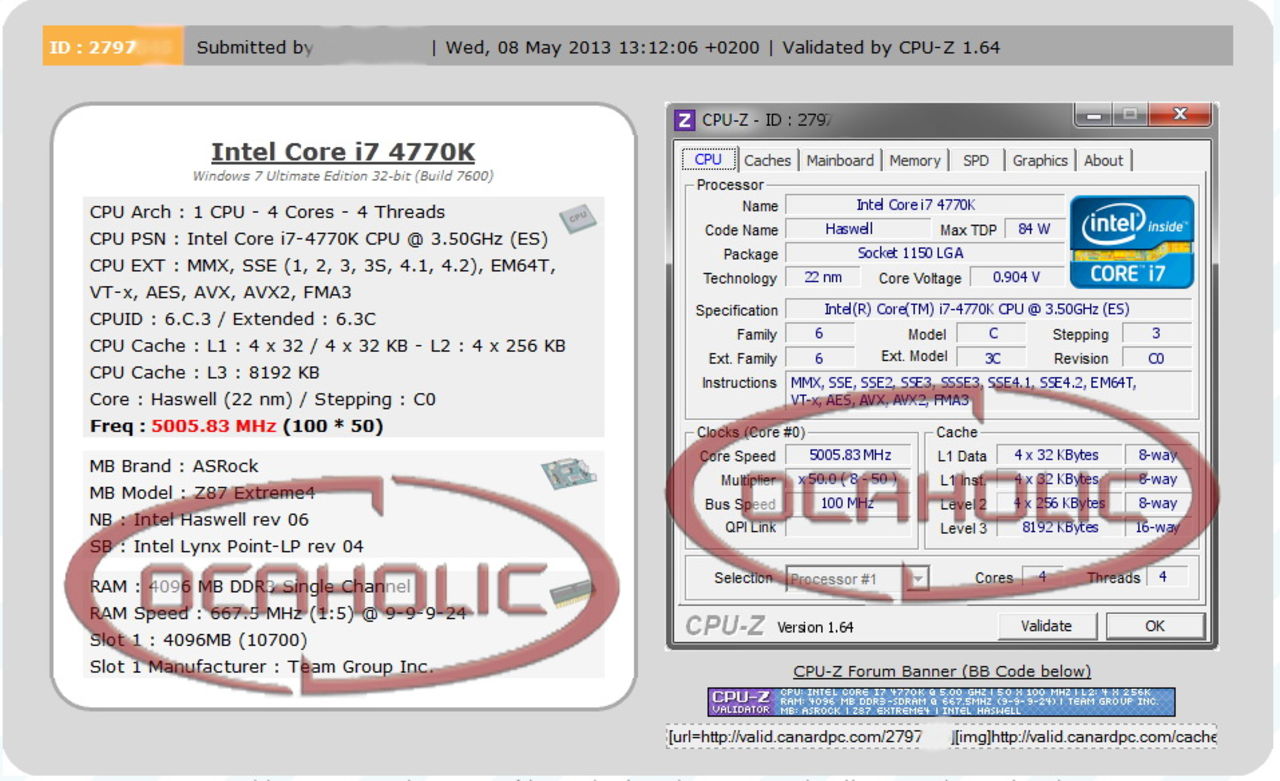Click the OK button

(x=1154, y=625)
